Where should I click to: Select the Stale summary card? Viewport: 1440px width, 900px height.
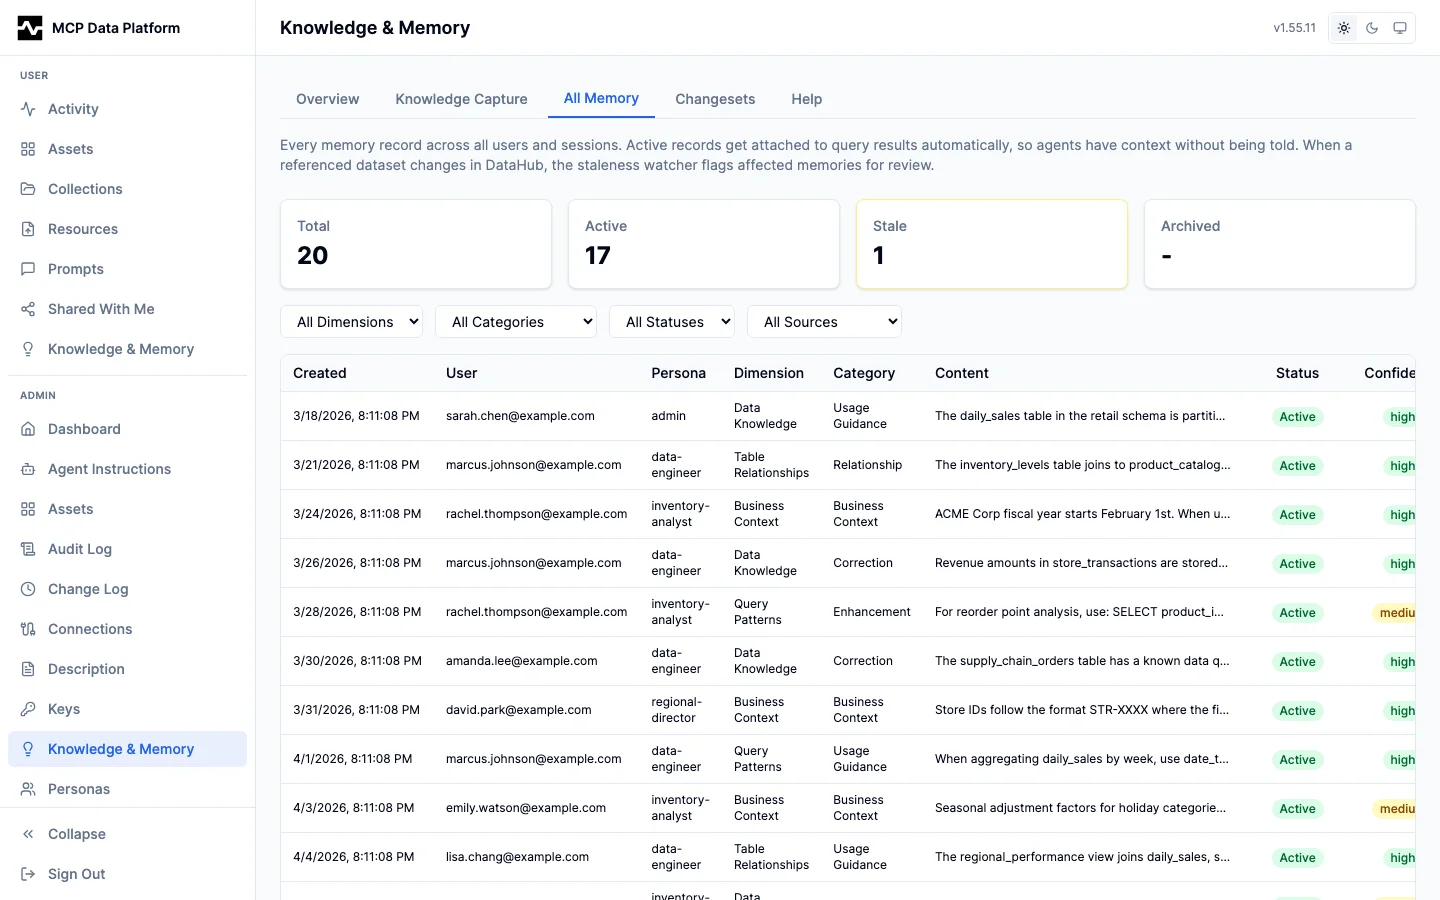tap(992, 244)
